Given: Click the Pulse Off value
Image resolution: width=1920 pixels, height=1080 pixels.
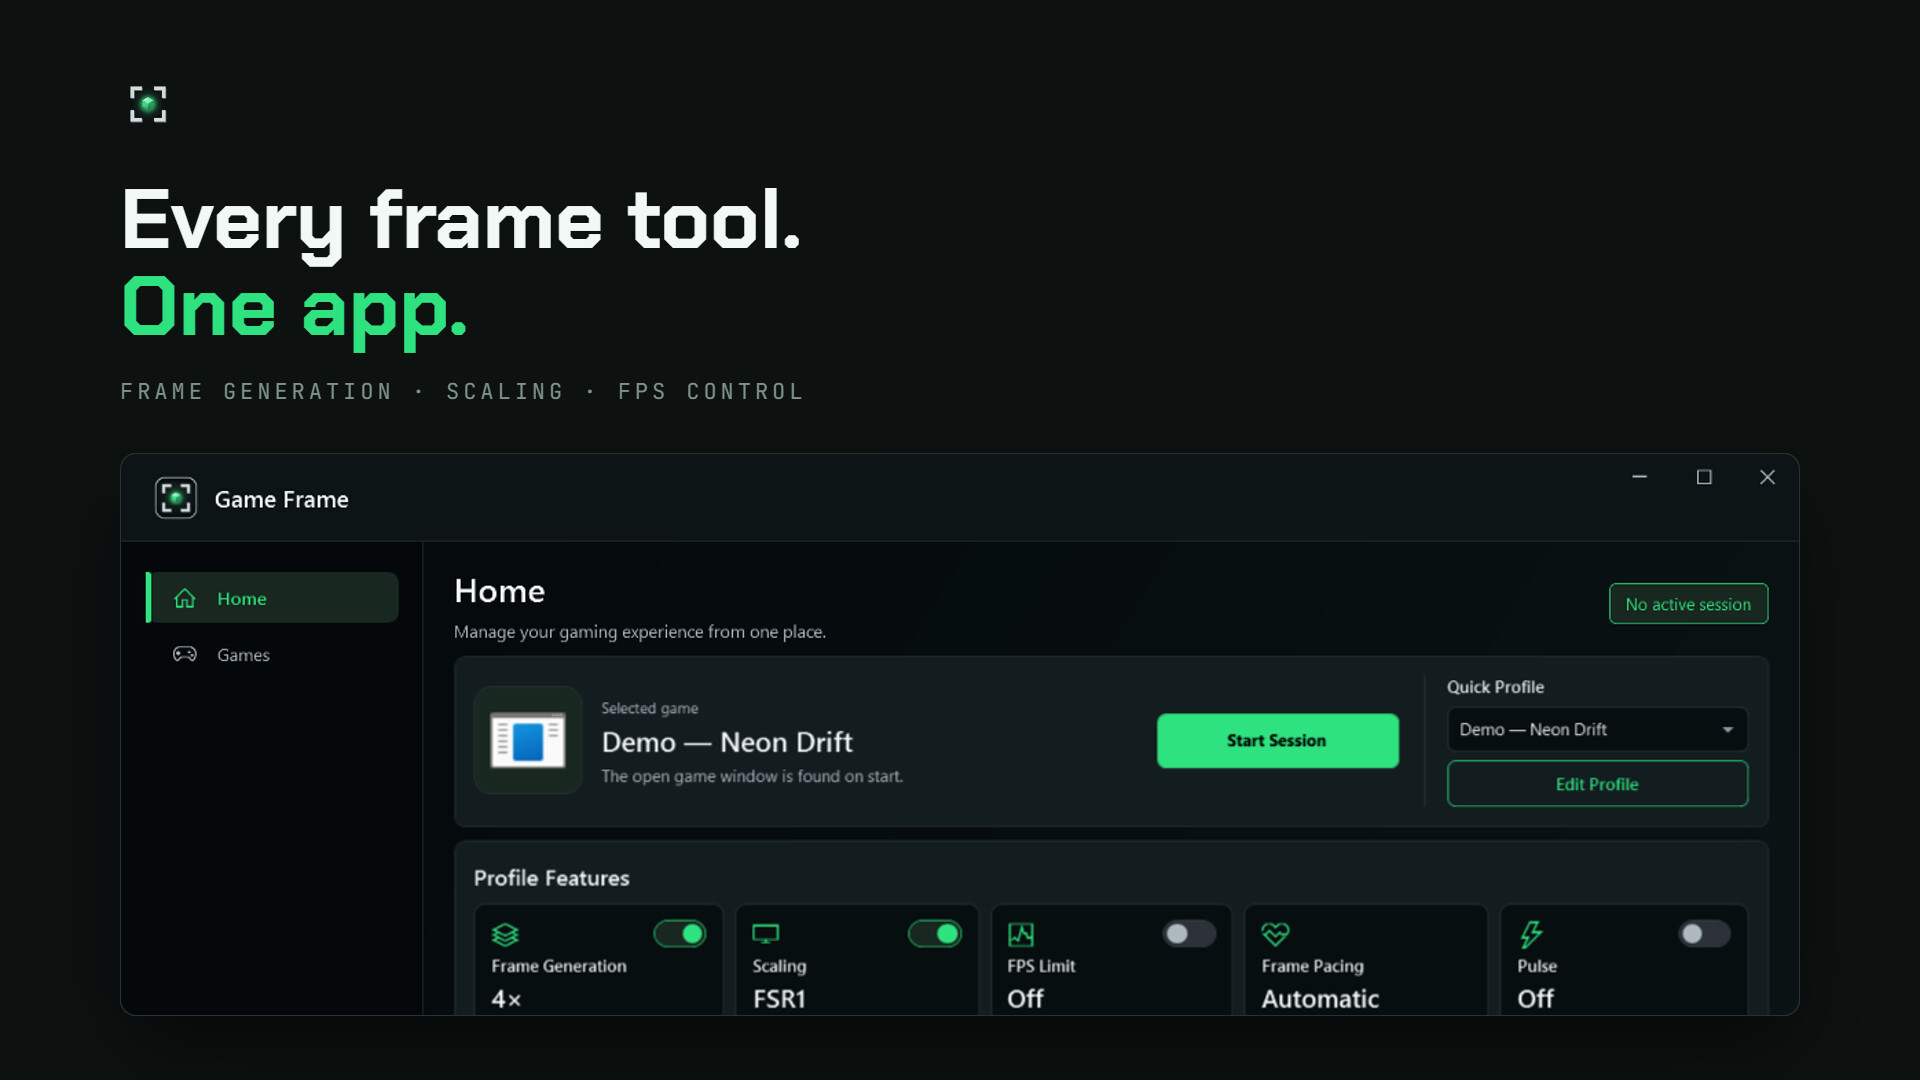Looking at the screenshot, I should tap(1535, 998).
